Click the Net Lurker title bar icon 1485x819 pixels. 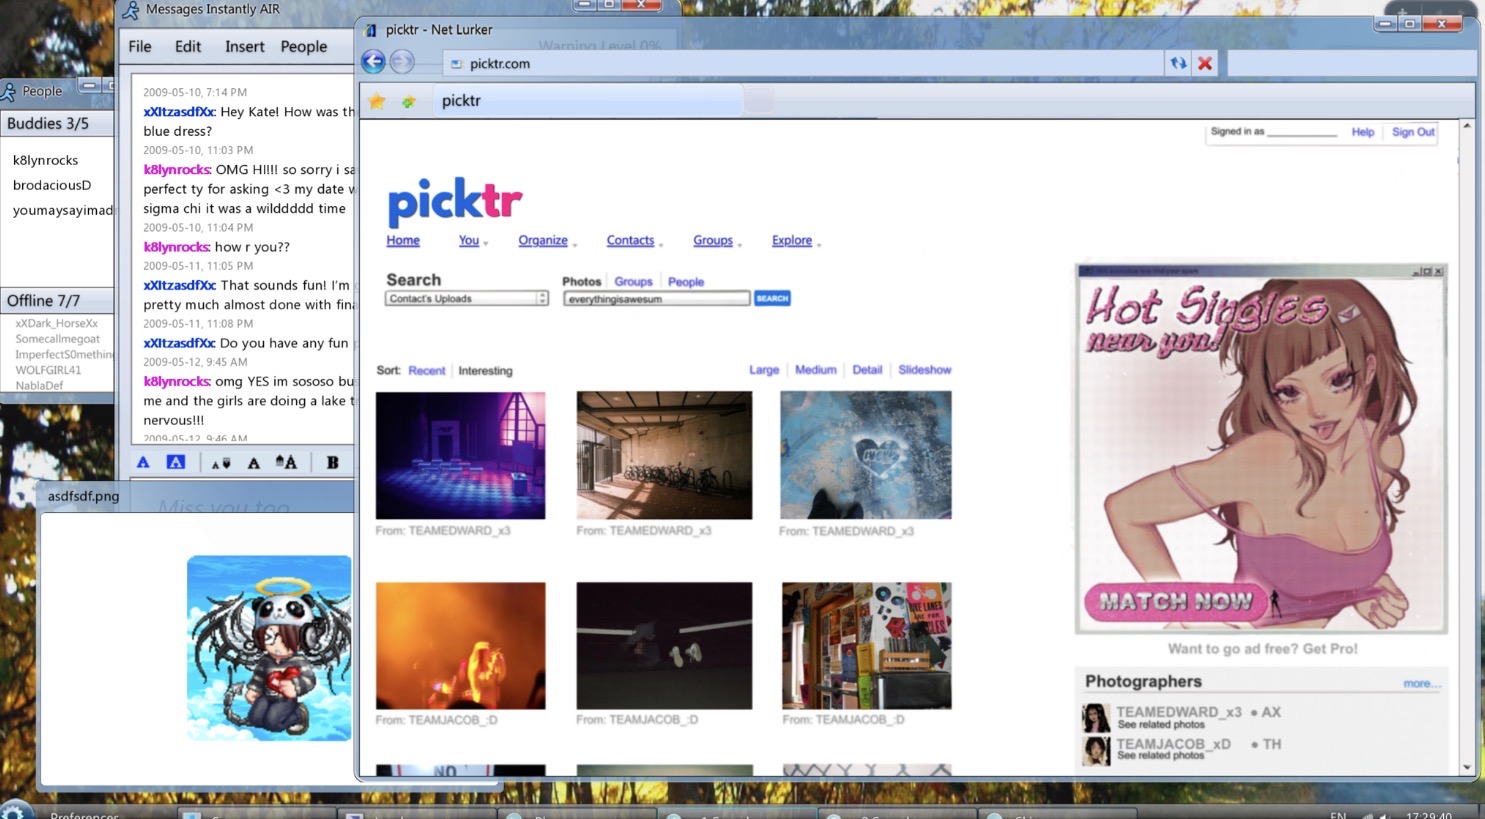click(371, 30)
